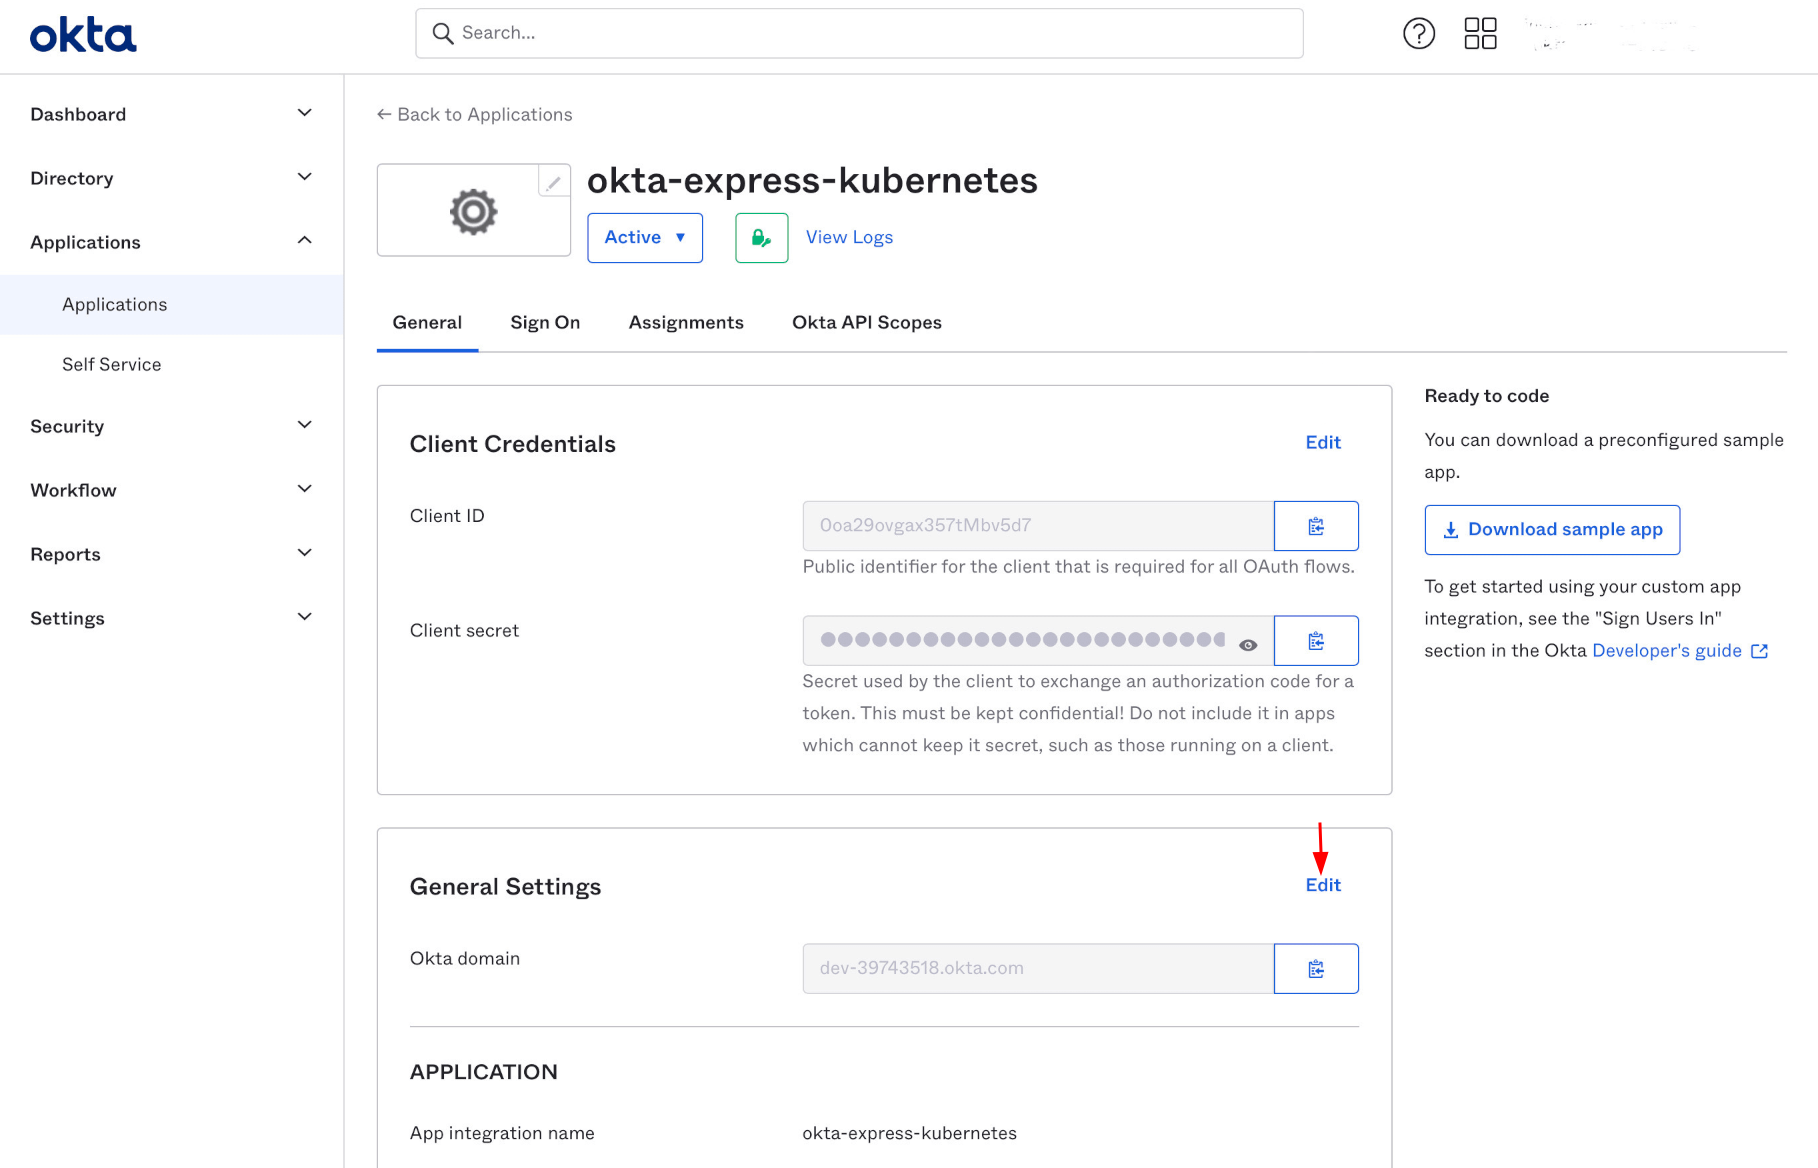This screenshot has height=1168, width=1818.
Task: Click the Okta logo
Action: 83,35
